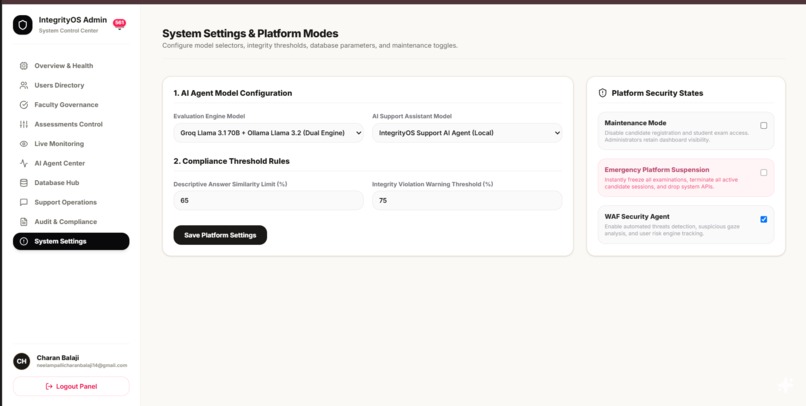Click the Database Hub cylinder icon
The image size is (806, 406).
point(24,183)
